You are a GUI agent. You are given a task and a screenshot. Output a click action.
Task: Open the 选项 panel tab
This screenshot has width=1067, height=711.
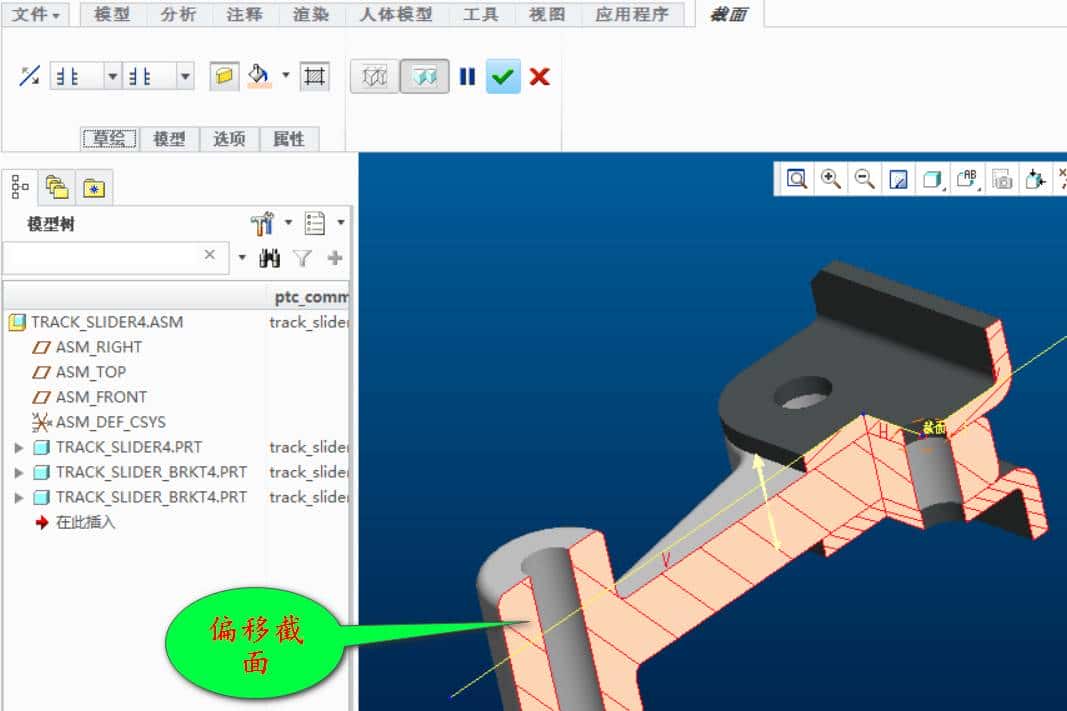tap(229, 139)
